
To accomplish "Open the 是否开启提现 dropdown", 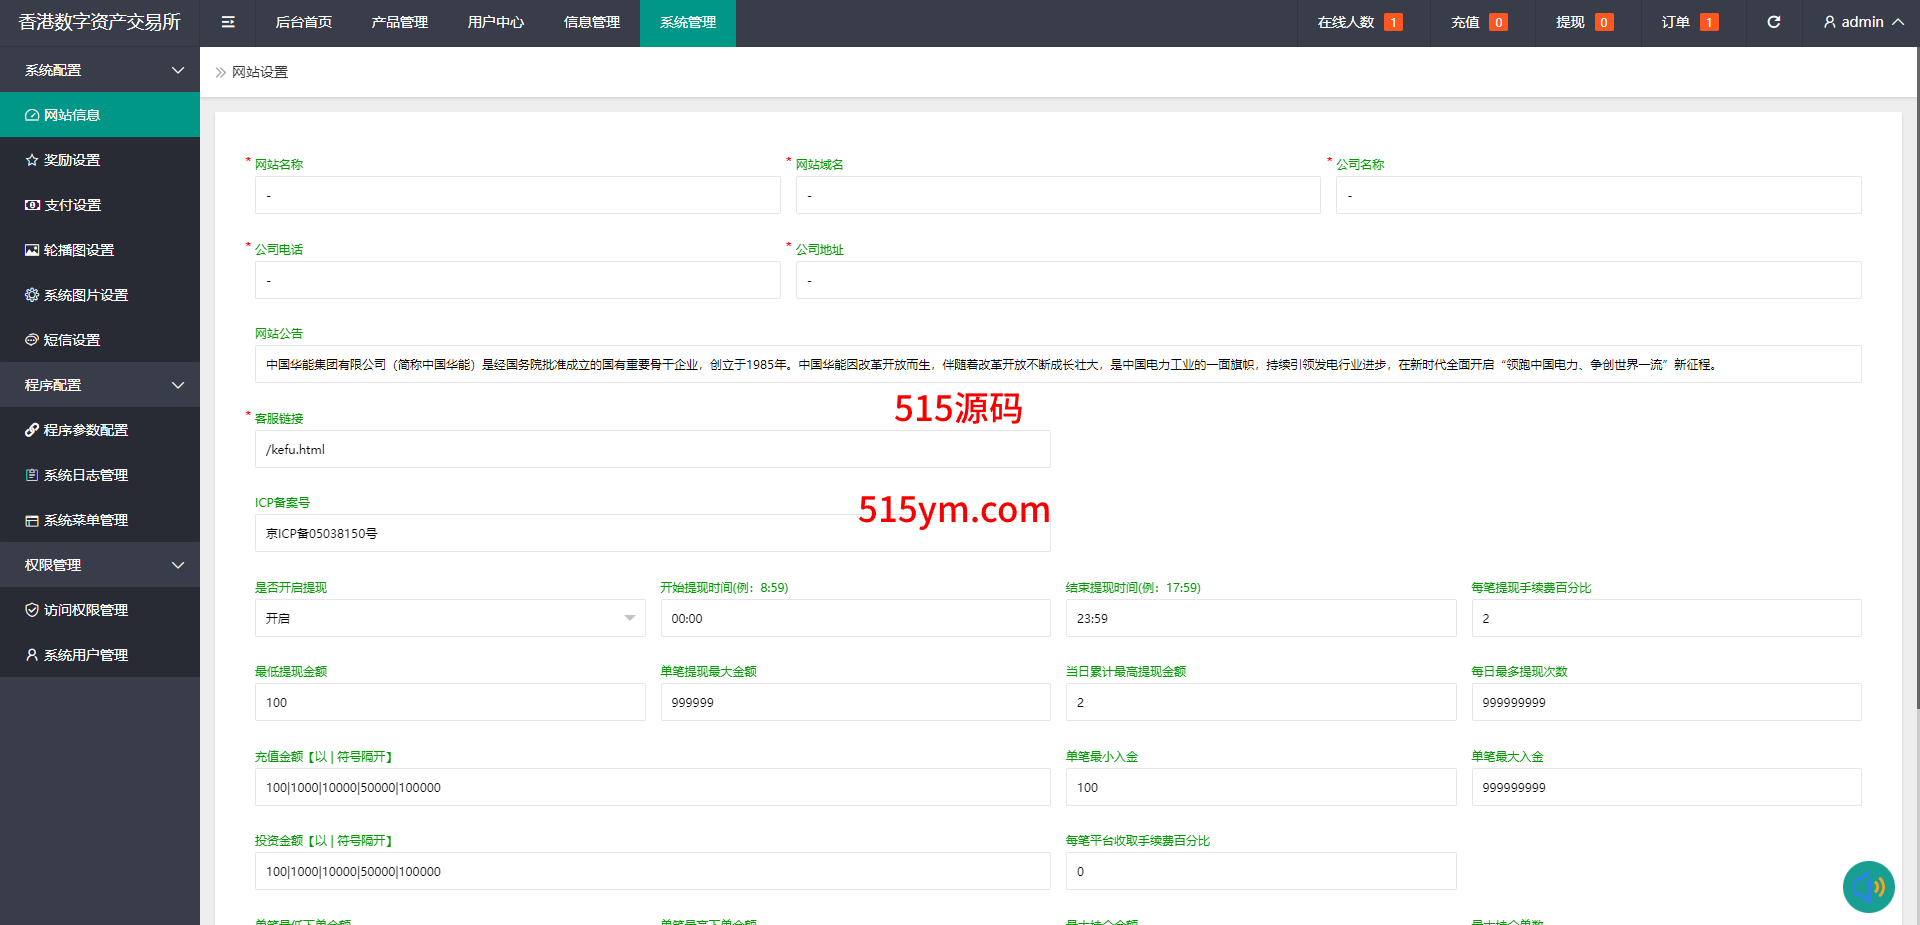I will click(x=450, y=618).
